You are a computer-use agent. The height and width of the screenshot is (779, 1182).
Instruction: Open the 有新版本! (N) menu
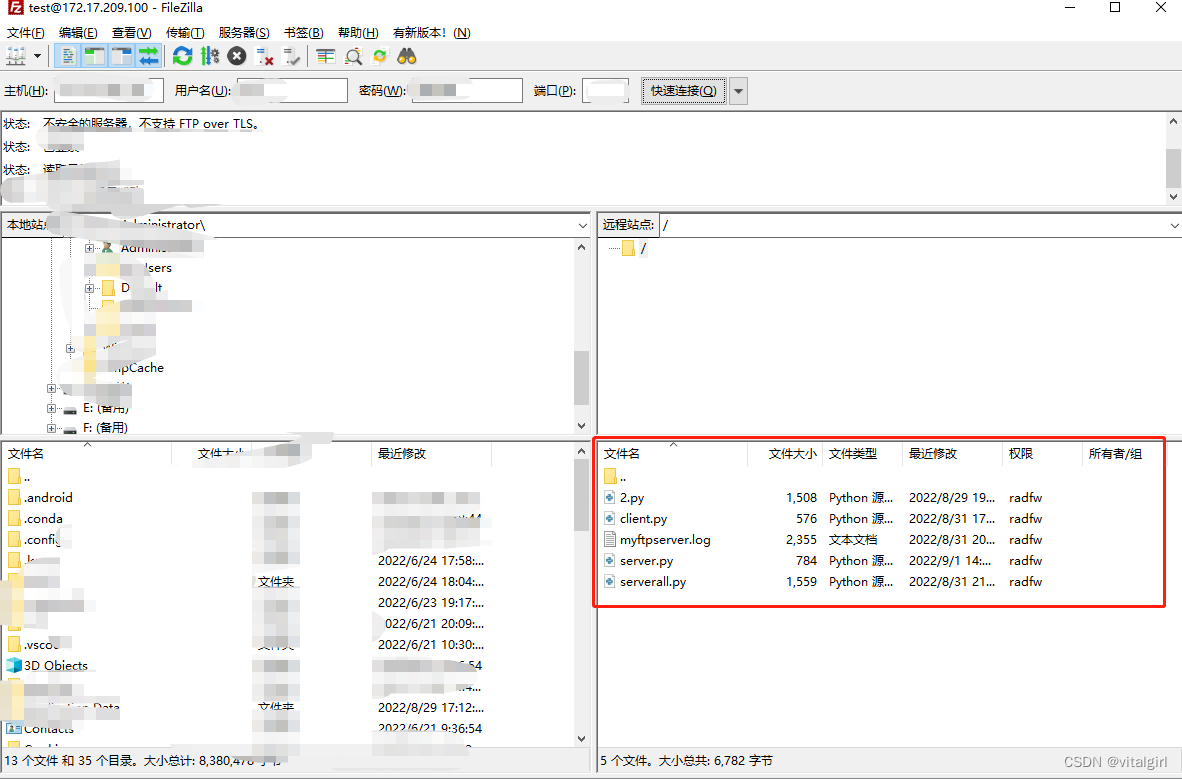click(x=431, y=32)
